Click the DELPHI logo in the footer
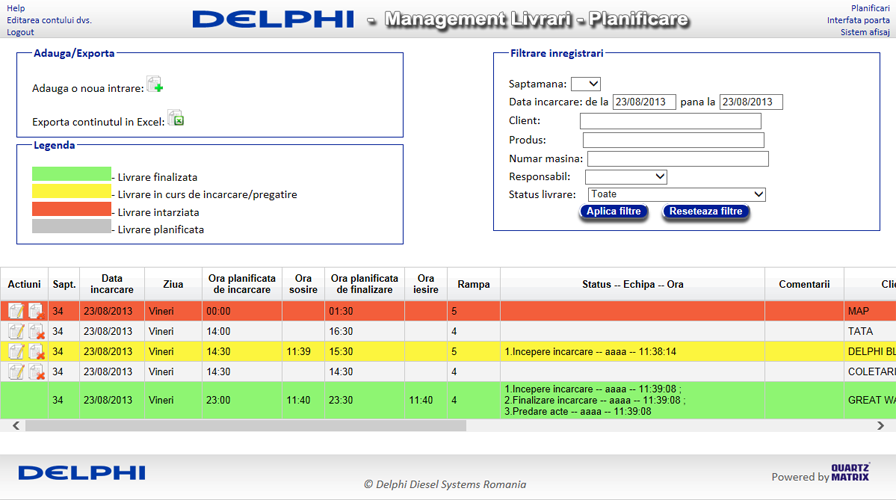 pos(82,473)
